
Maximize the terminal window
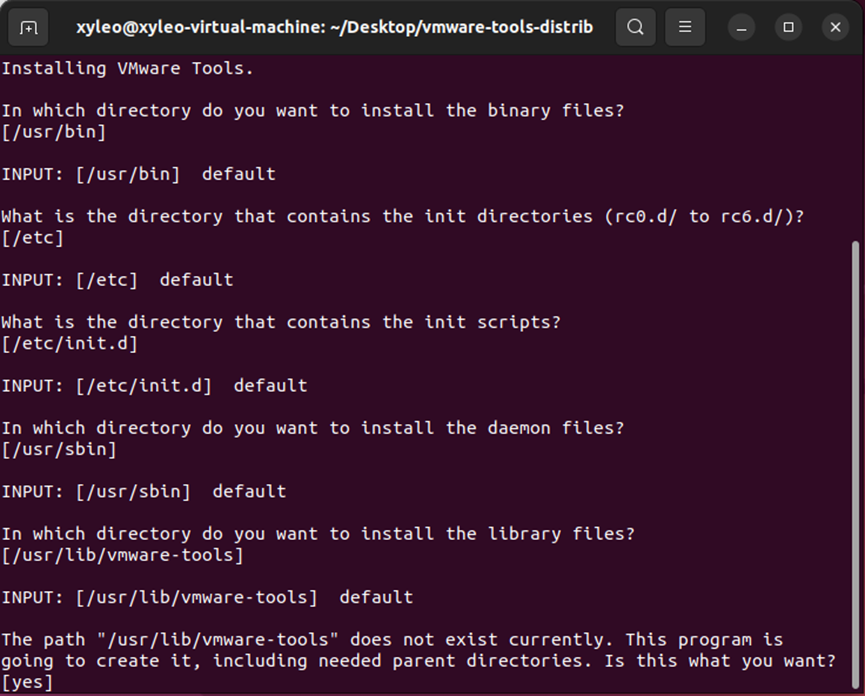(788, 27)
